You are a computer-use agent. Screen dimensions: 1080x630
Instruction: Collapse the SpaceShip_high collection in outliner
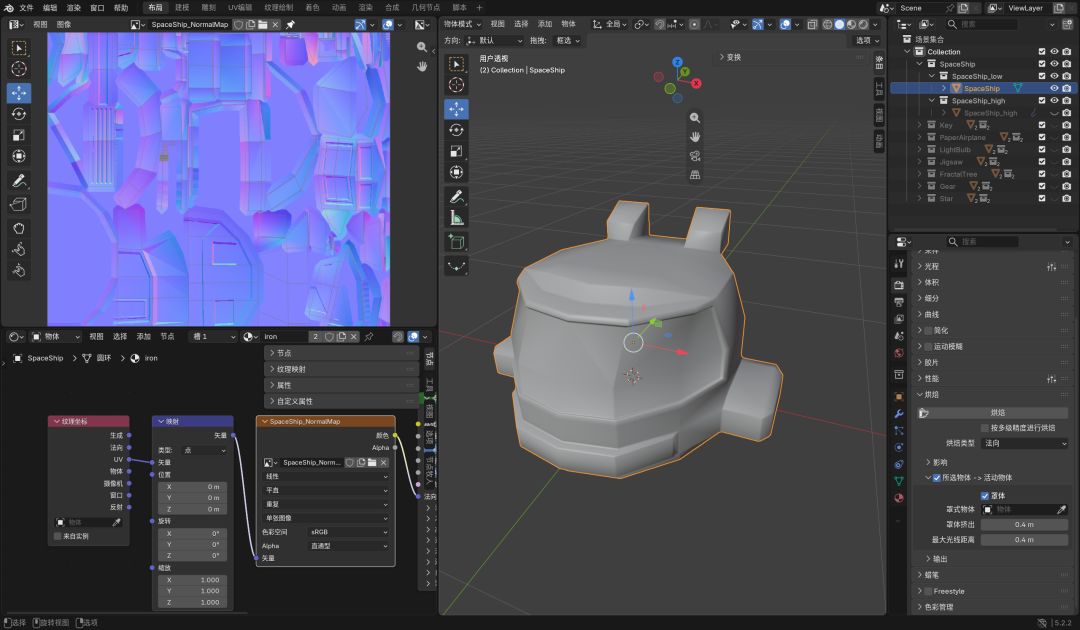point(932,101)
